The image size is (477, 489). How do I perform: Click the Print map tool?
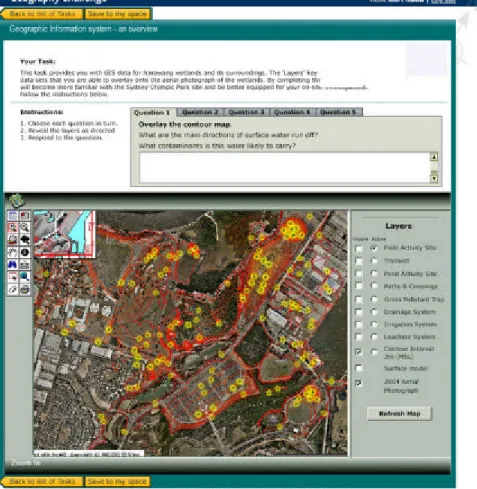click(25, 289)
